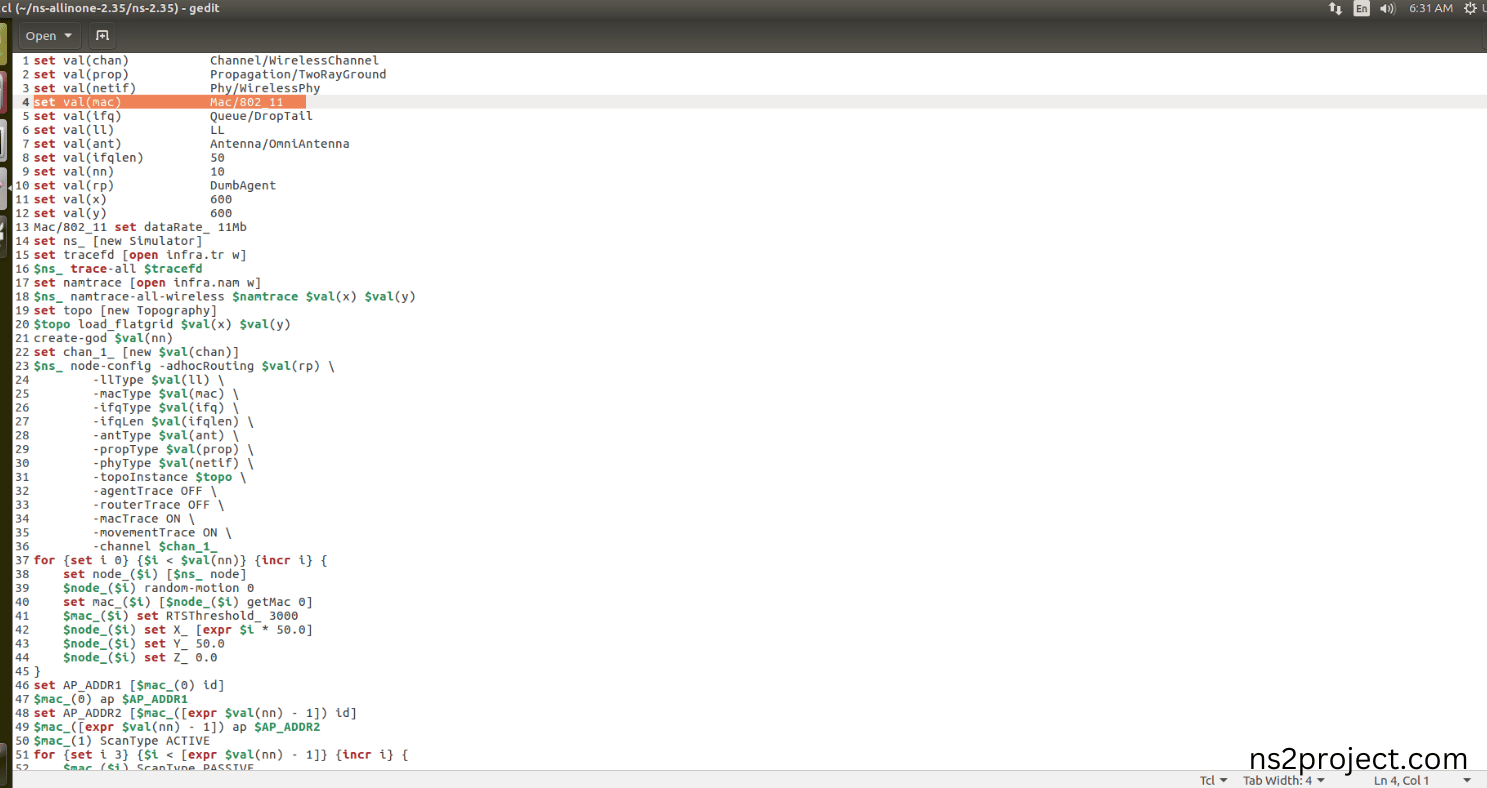Open the Tab Width: 4 dropdown
1487x788 pixels.
1284,780
